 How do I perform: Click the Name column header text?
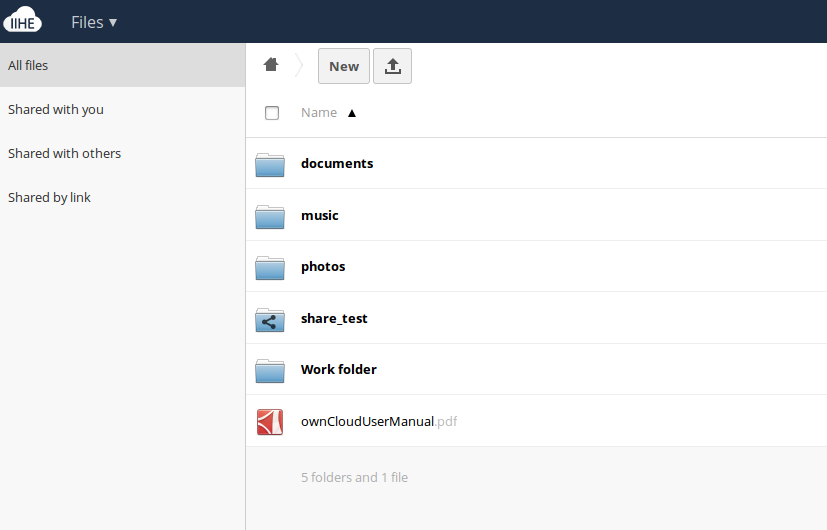coord(319,113)
